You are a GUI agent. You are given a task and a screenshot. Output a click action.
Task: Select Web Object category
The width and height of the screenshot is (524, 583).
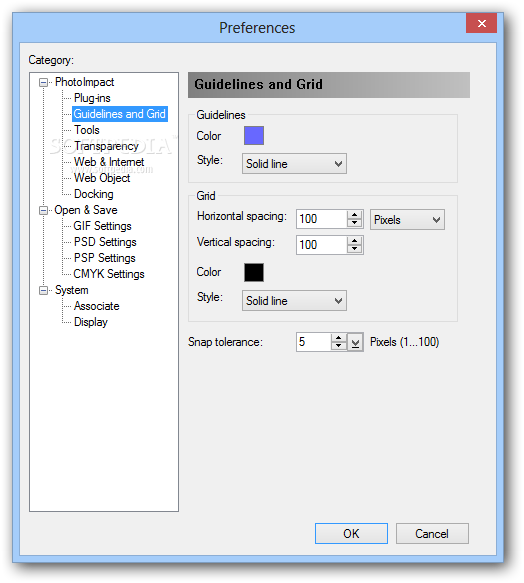coord(102,178)
